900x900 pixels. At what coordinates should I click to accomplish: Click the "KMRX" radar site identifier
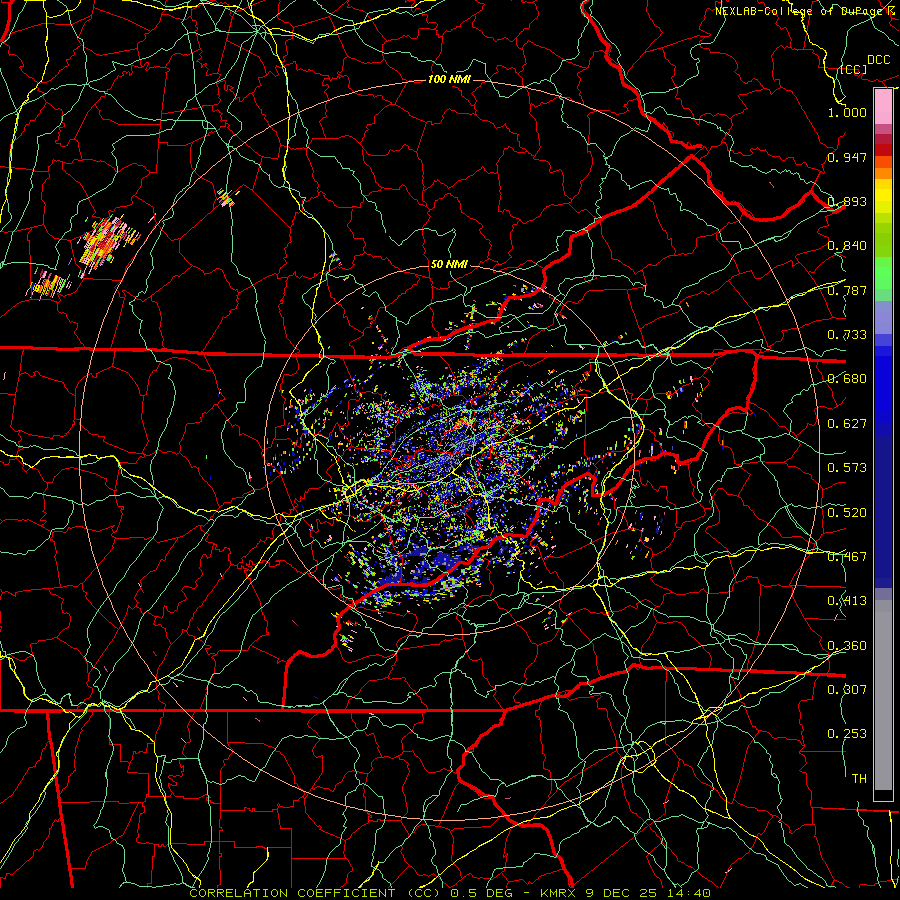[x=559, y=893]
